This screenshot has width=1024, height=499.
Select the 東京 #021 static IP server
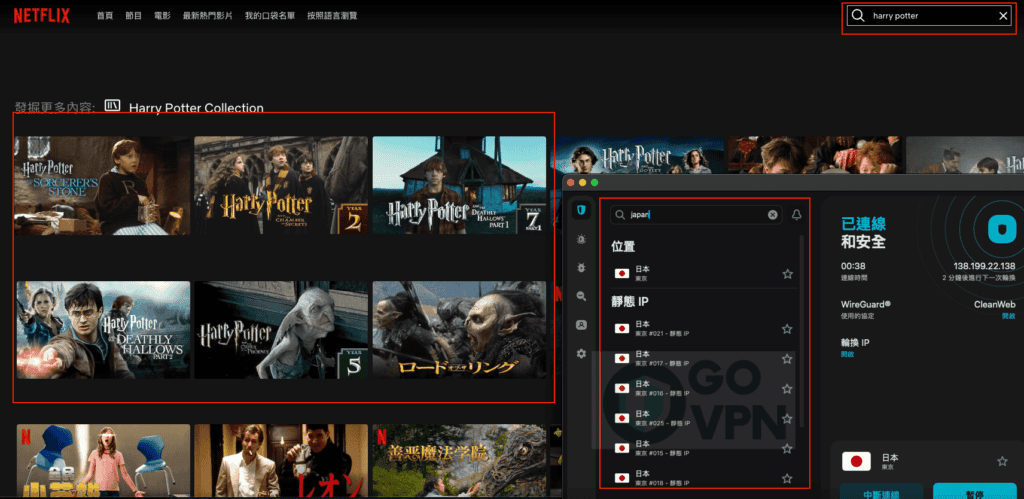tap(704, 329)
